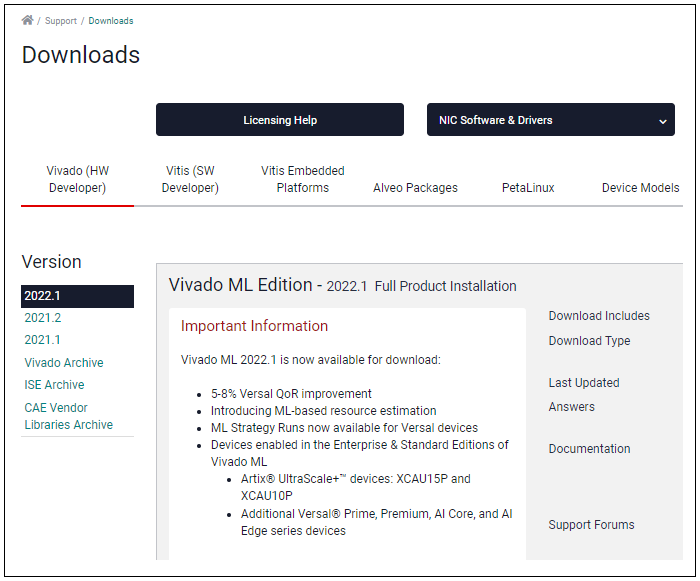Click 'ML Strategy Runs' bullet text
This screenshot has height=581, width=700.
pyautogui.click(x=344, y=427)
